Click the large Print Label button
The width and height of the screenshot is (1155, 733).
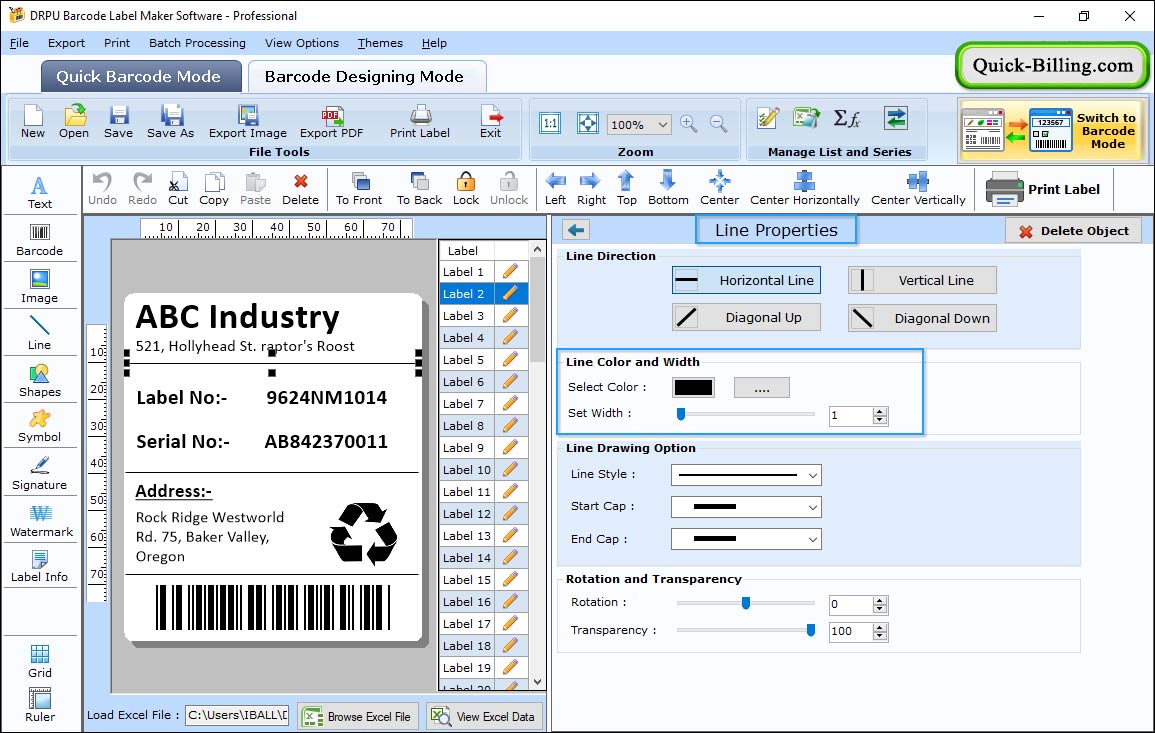[x=1043, y=189]
